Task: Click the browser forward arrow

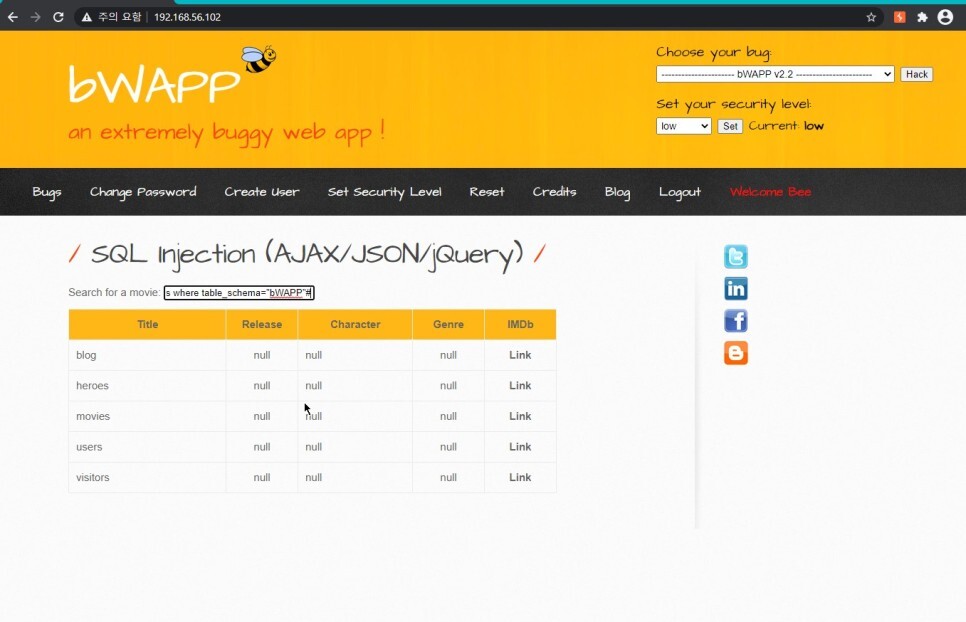Action: [x=36, y=17]
